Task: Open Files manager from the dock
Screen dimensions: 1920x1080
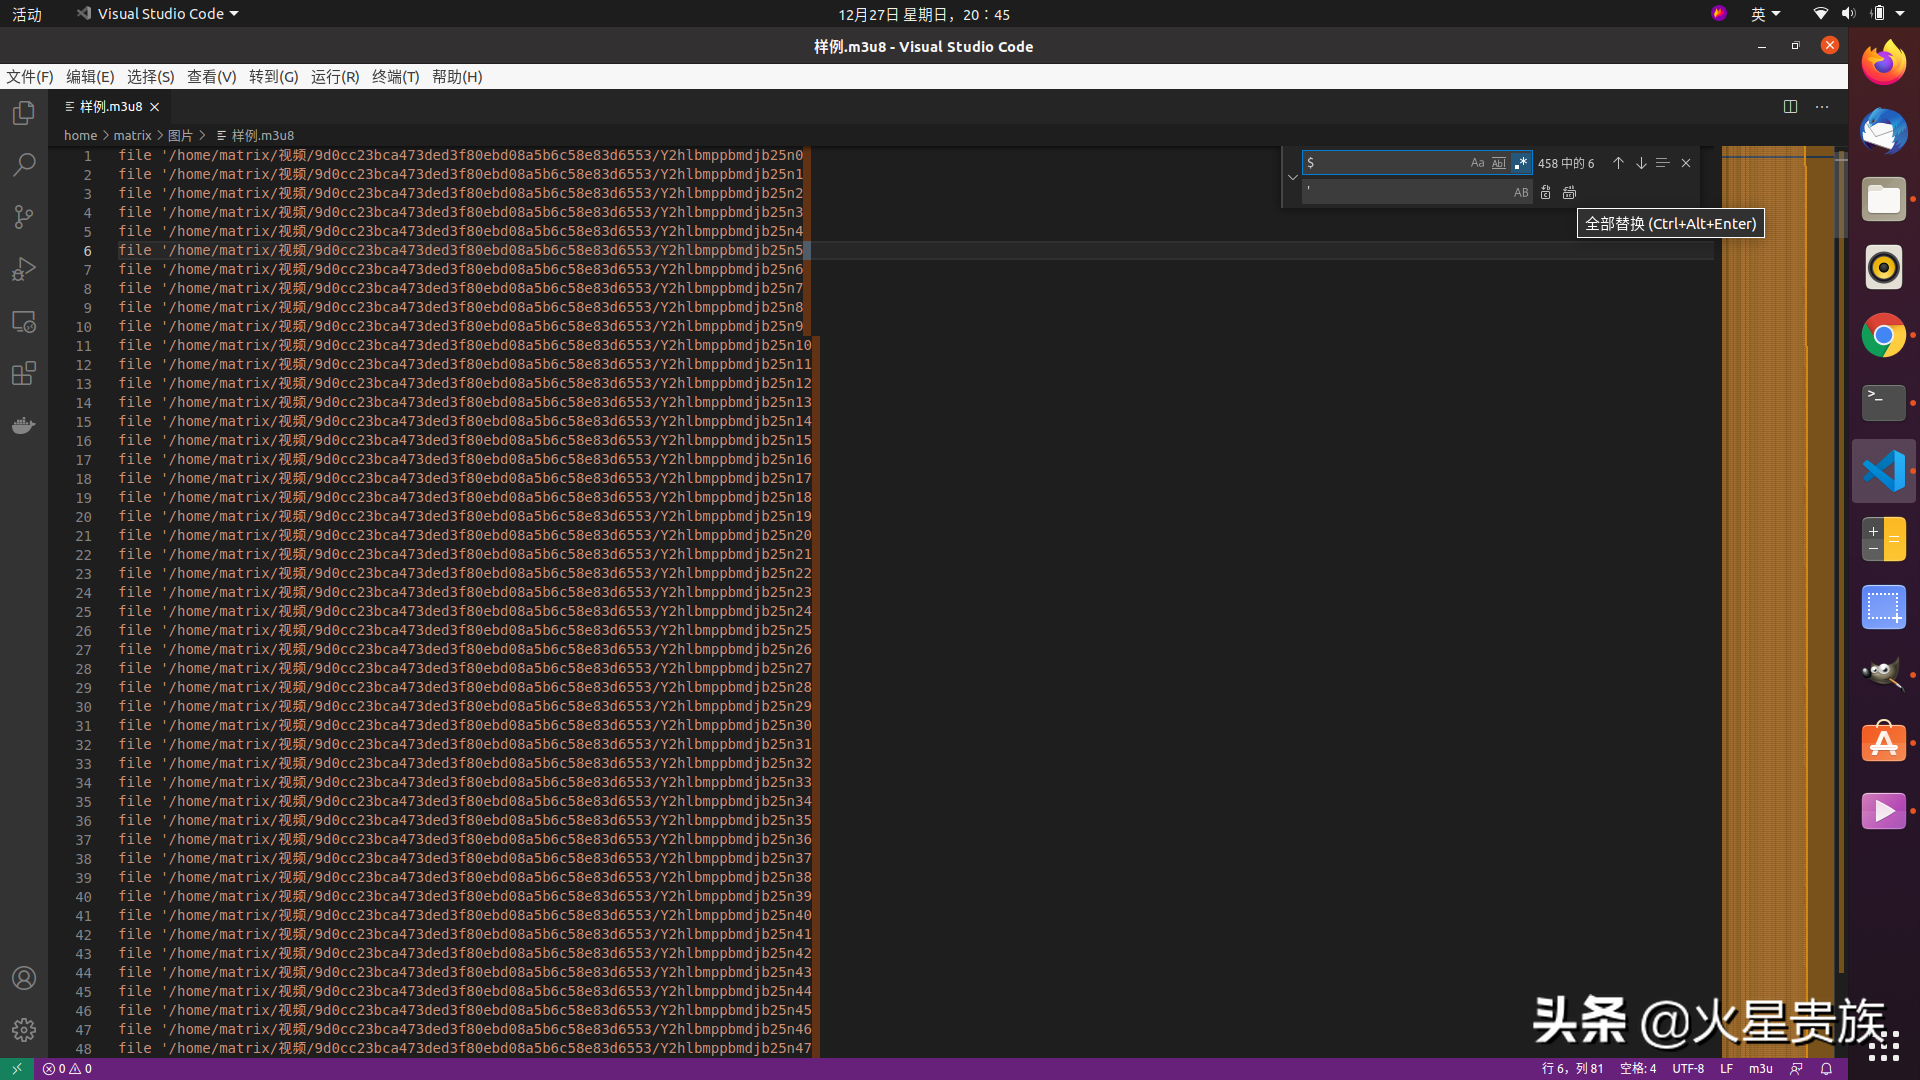Action: 1884,199
